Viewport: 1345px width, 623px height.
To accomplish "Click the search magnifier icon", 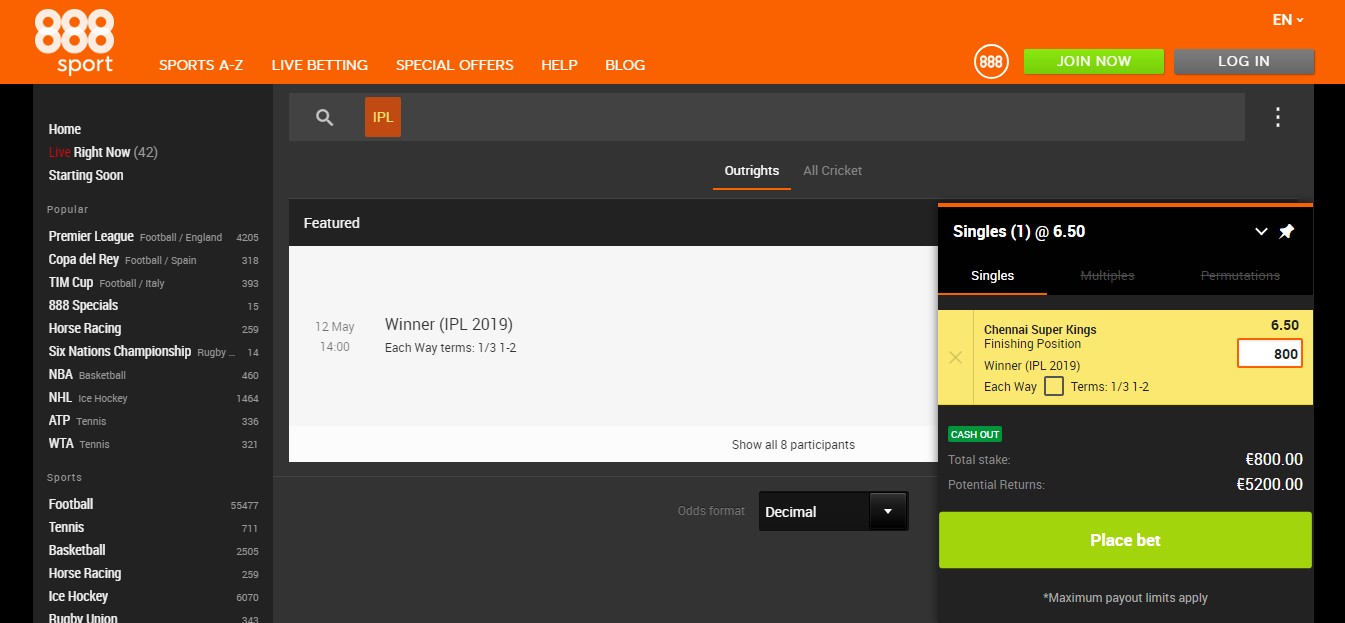I will click(324, 117).
